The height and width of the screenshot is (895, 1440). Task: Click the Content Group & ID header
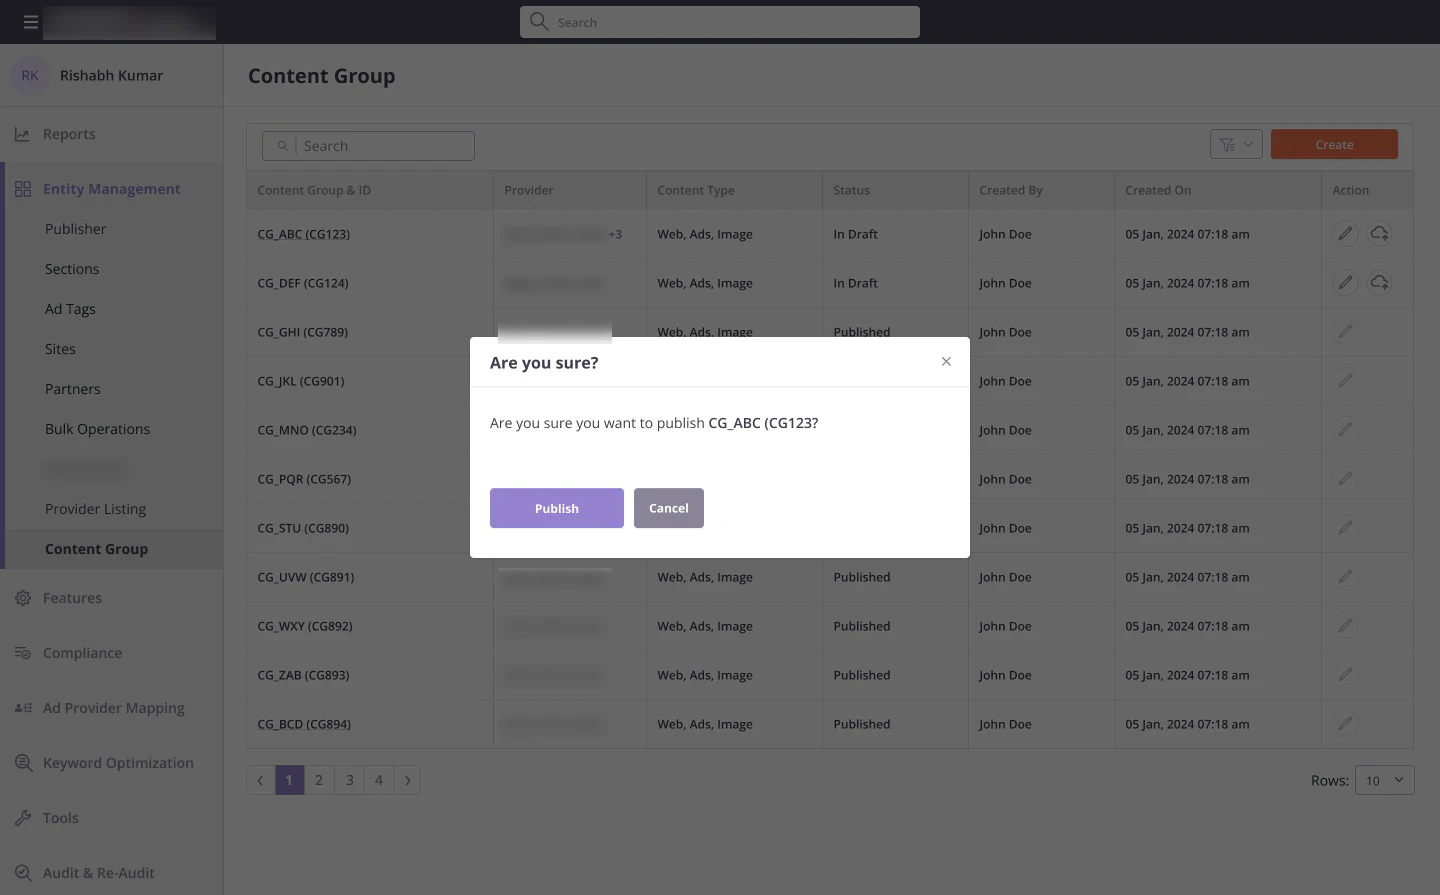314,190
